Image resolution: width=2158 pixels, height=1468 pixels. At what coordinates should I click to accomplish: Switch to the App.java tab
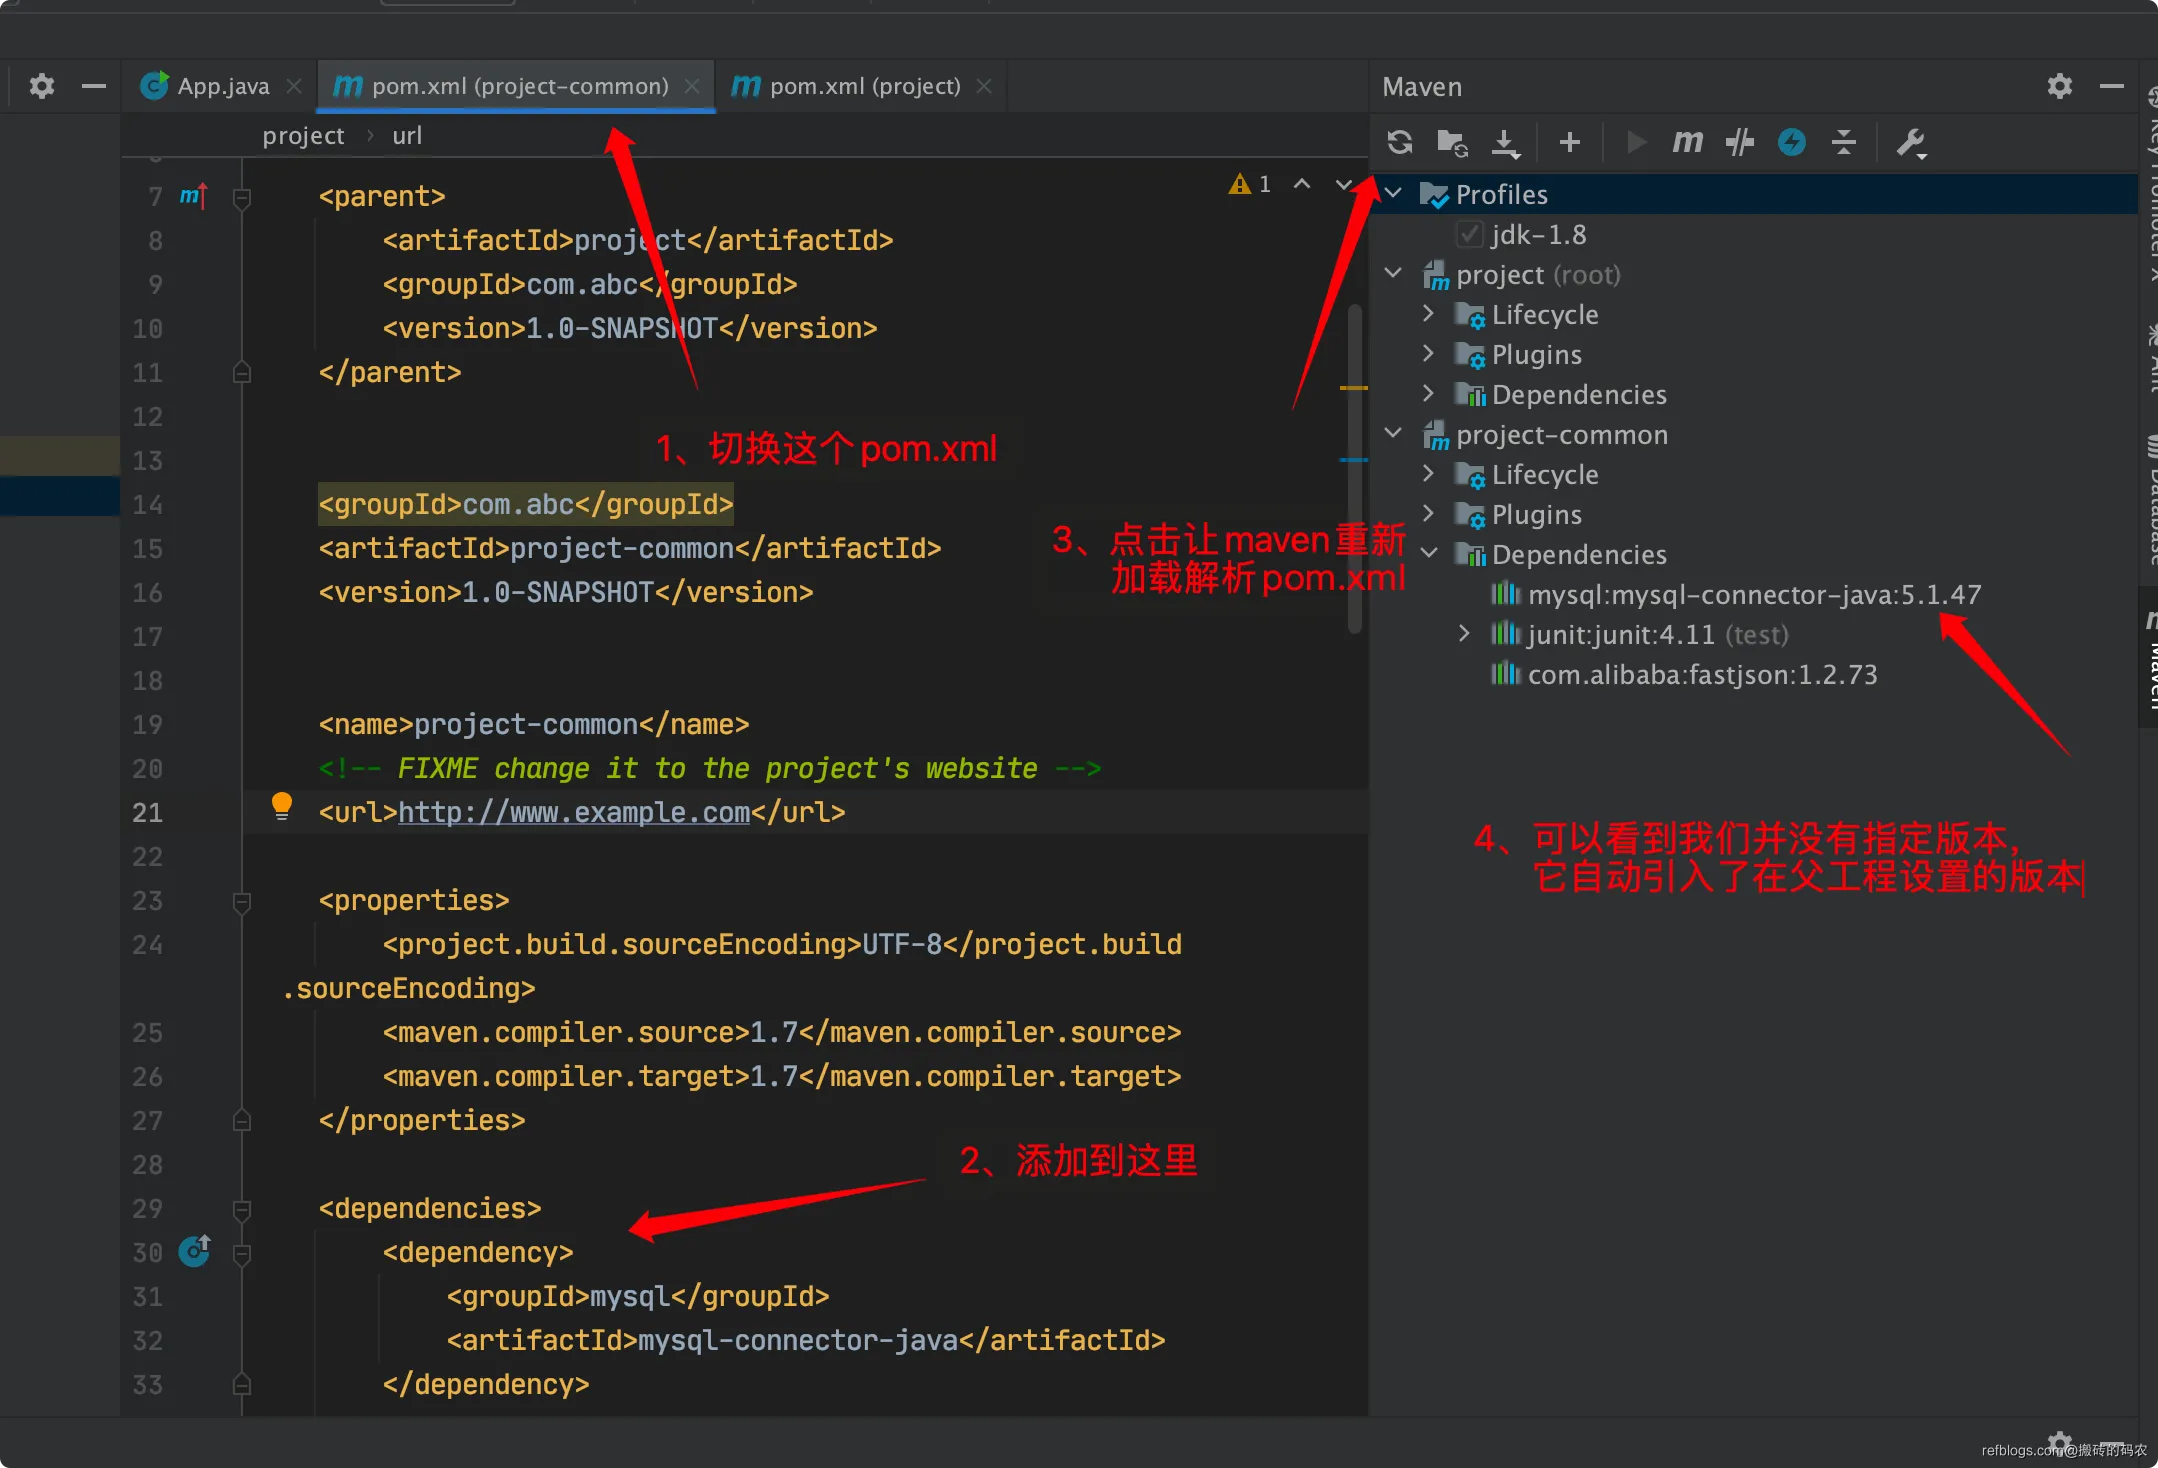222,86
